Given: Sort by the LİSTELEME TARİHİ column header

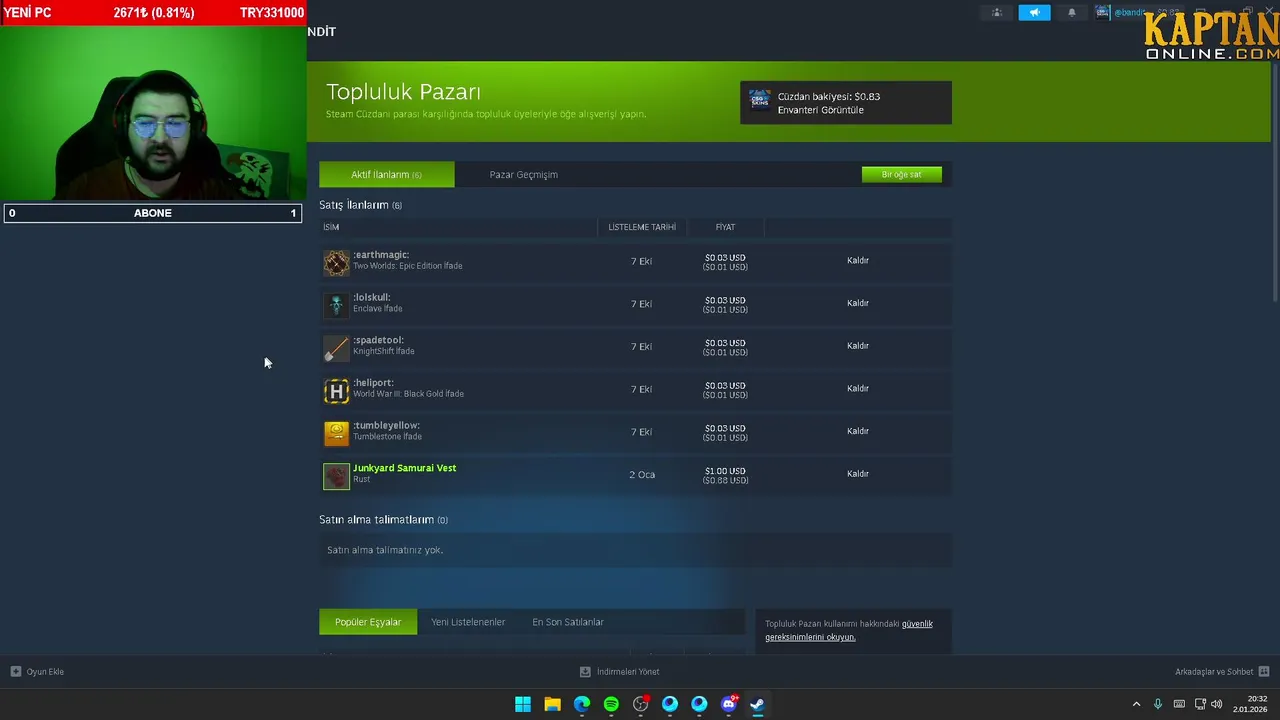Looking at the screenshot, I should tap(642, 227).
